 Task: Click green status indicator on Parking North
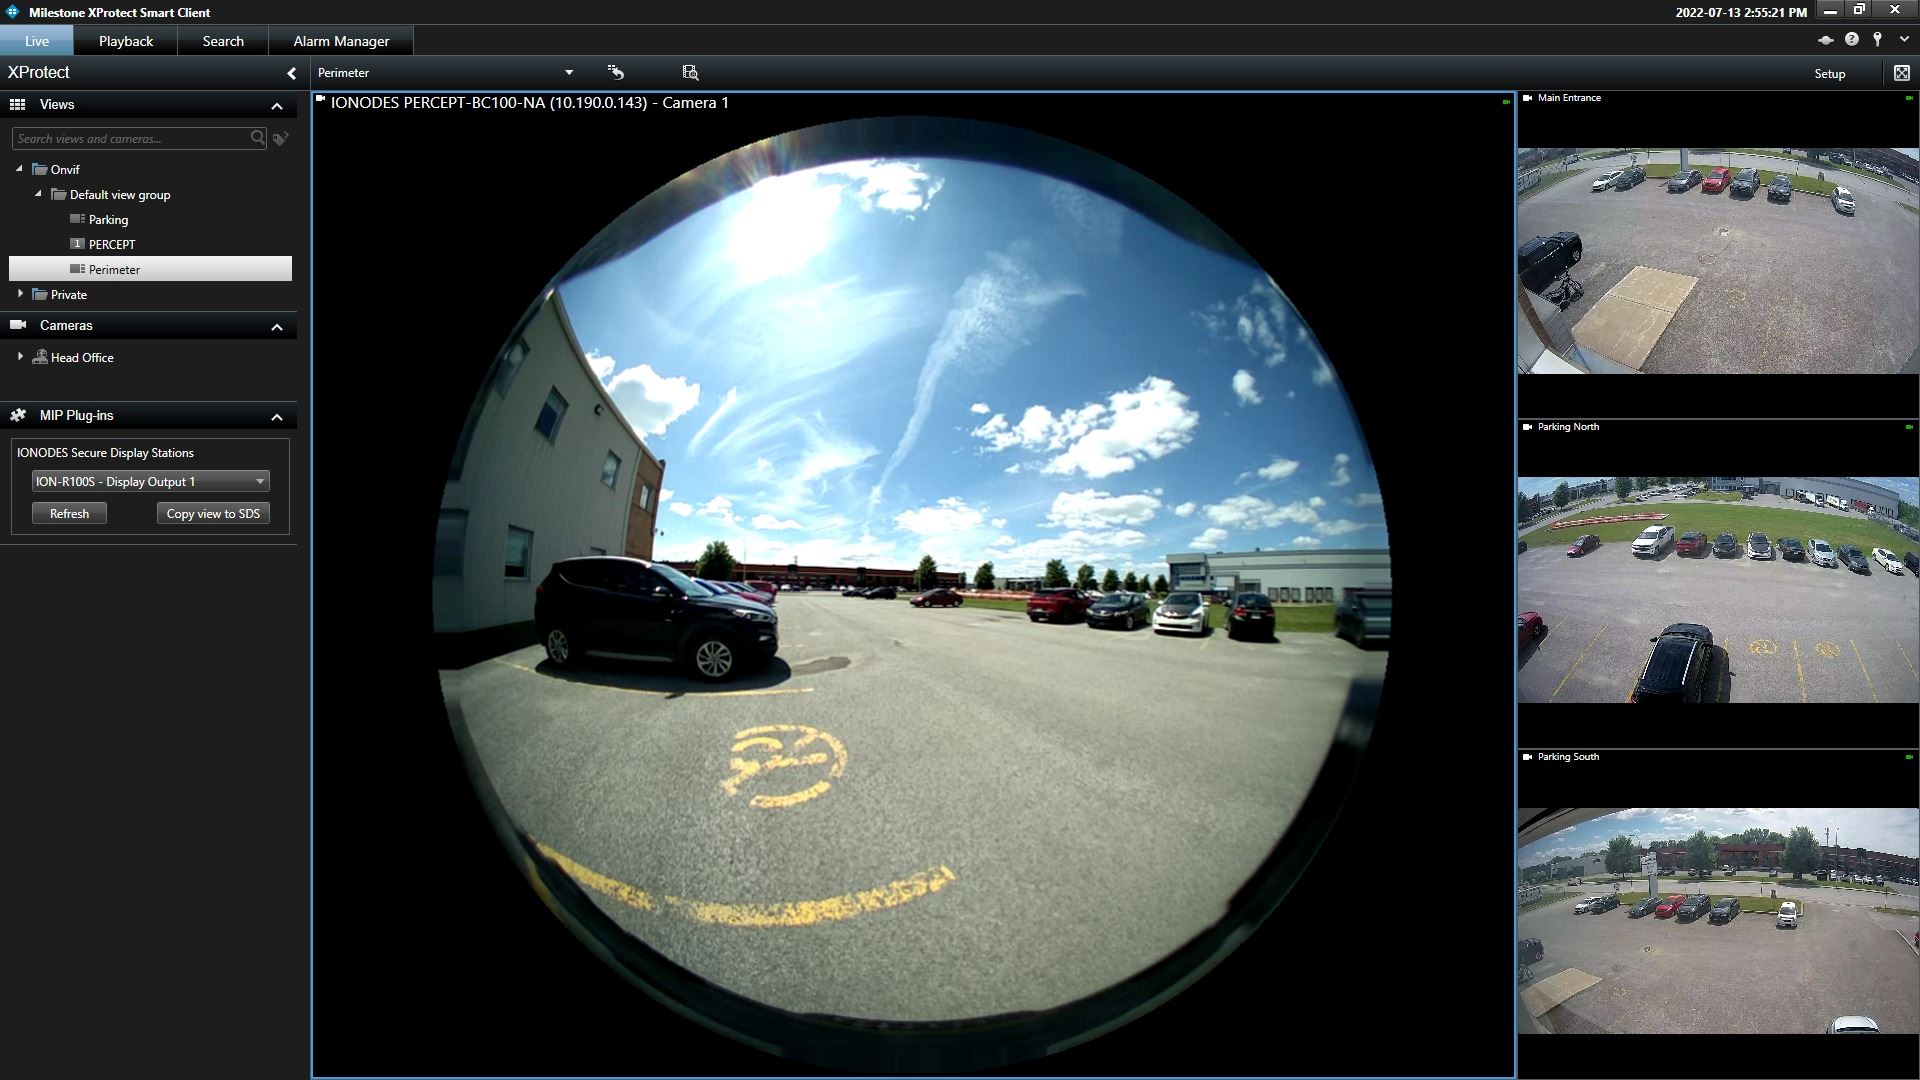1909,428
